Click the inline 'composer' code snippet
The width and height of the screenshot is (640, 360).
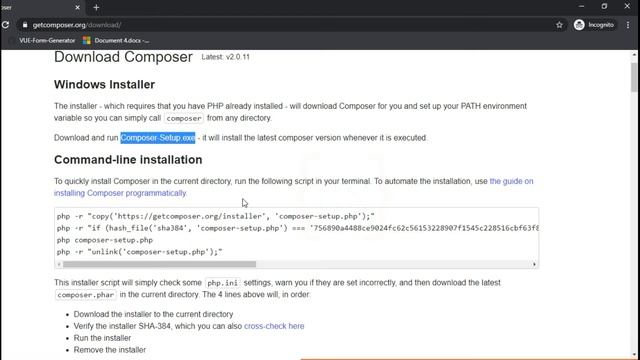pyautogui.click(x=184, y=118)
